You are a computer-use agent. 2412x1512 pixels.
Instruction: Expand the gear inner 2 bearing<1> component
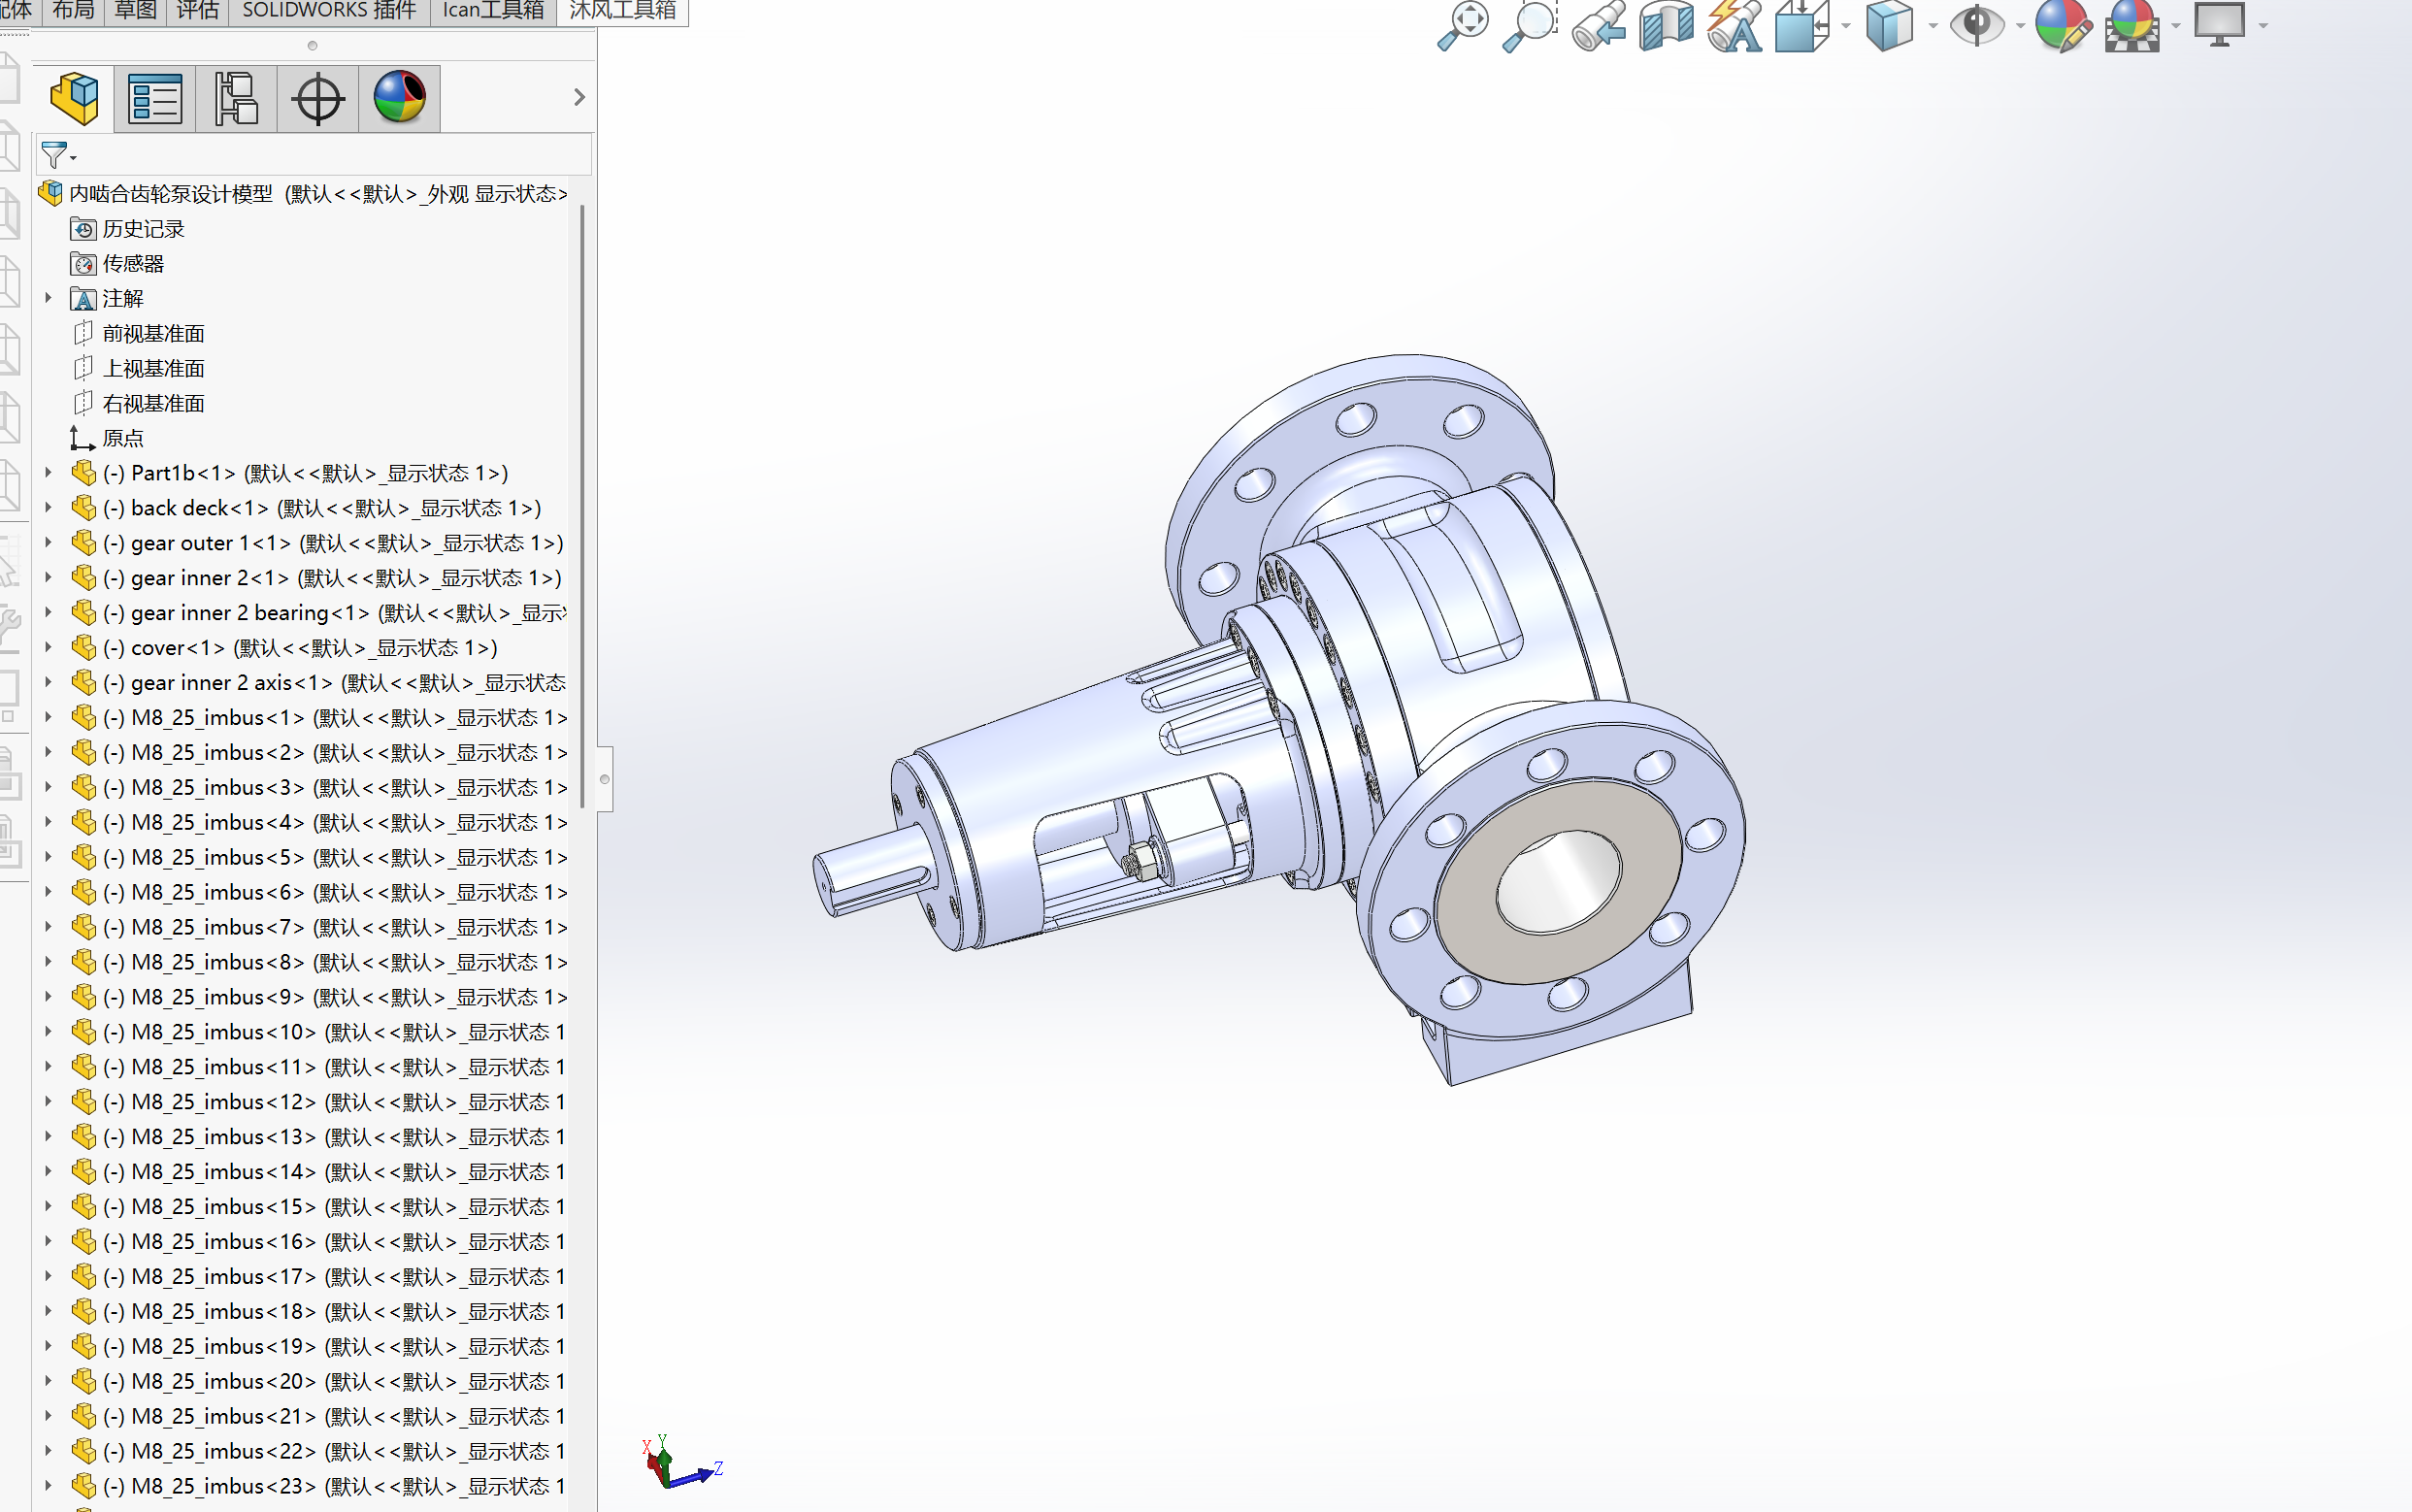coord(48,613)
